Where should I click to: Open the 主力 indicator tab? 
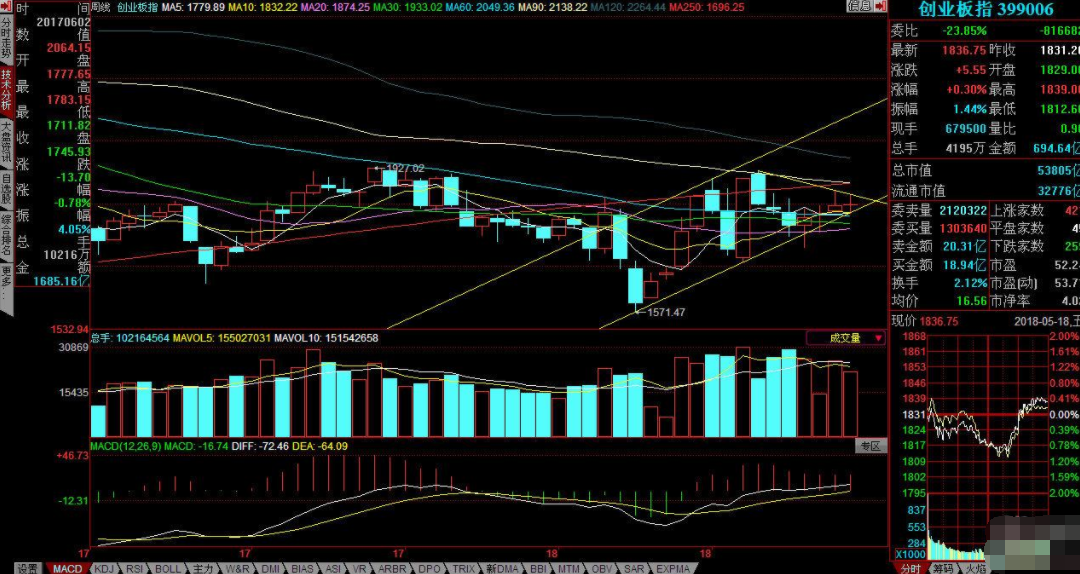202,568
